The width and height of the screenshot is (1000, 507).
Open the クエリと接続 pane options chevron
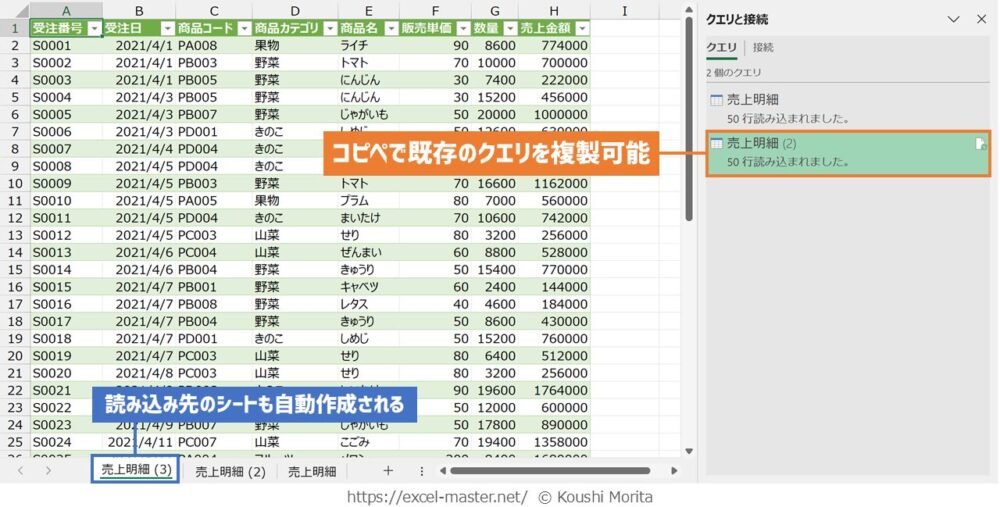[953, 19]
